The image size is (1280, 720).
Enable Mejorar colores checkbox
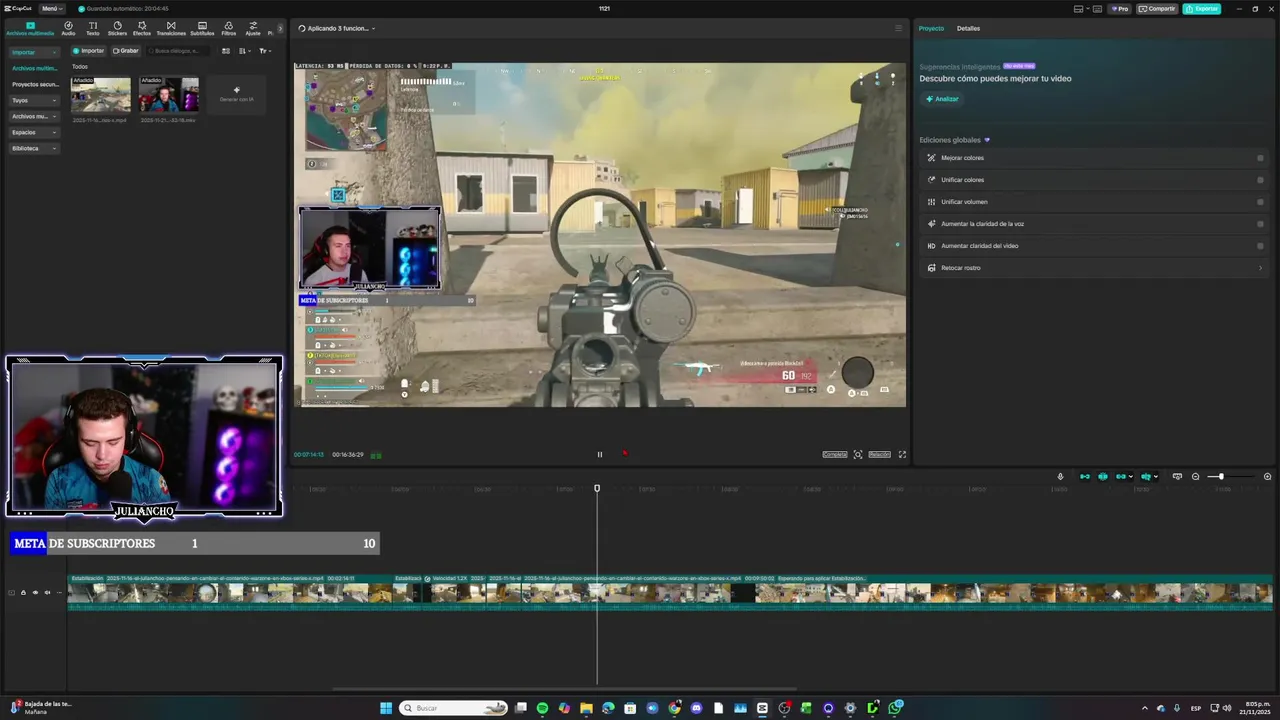click(x=1260, y=158)
